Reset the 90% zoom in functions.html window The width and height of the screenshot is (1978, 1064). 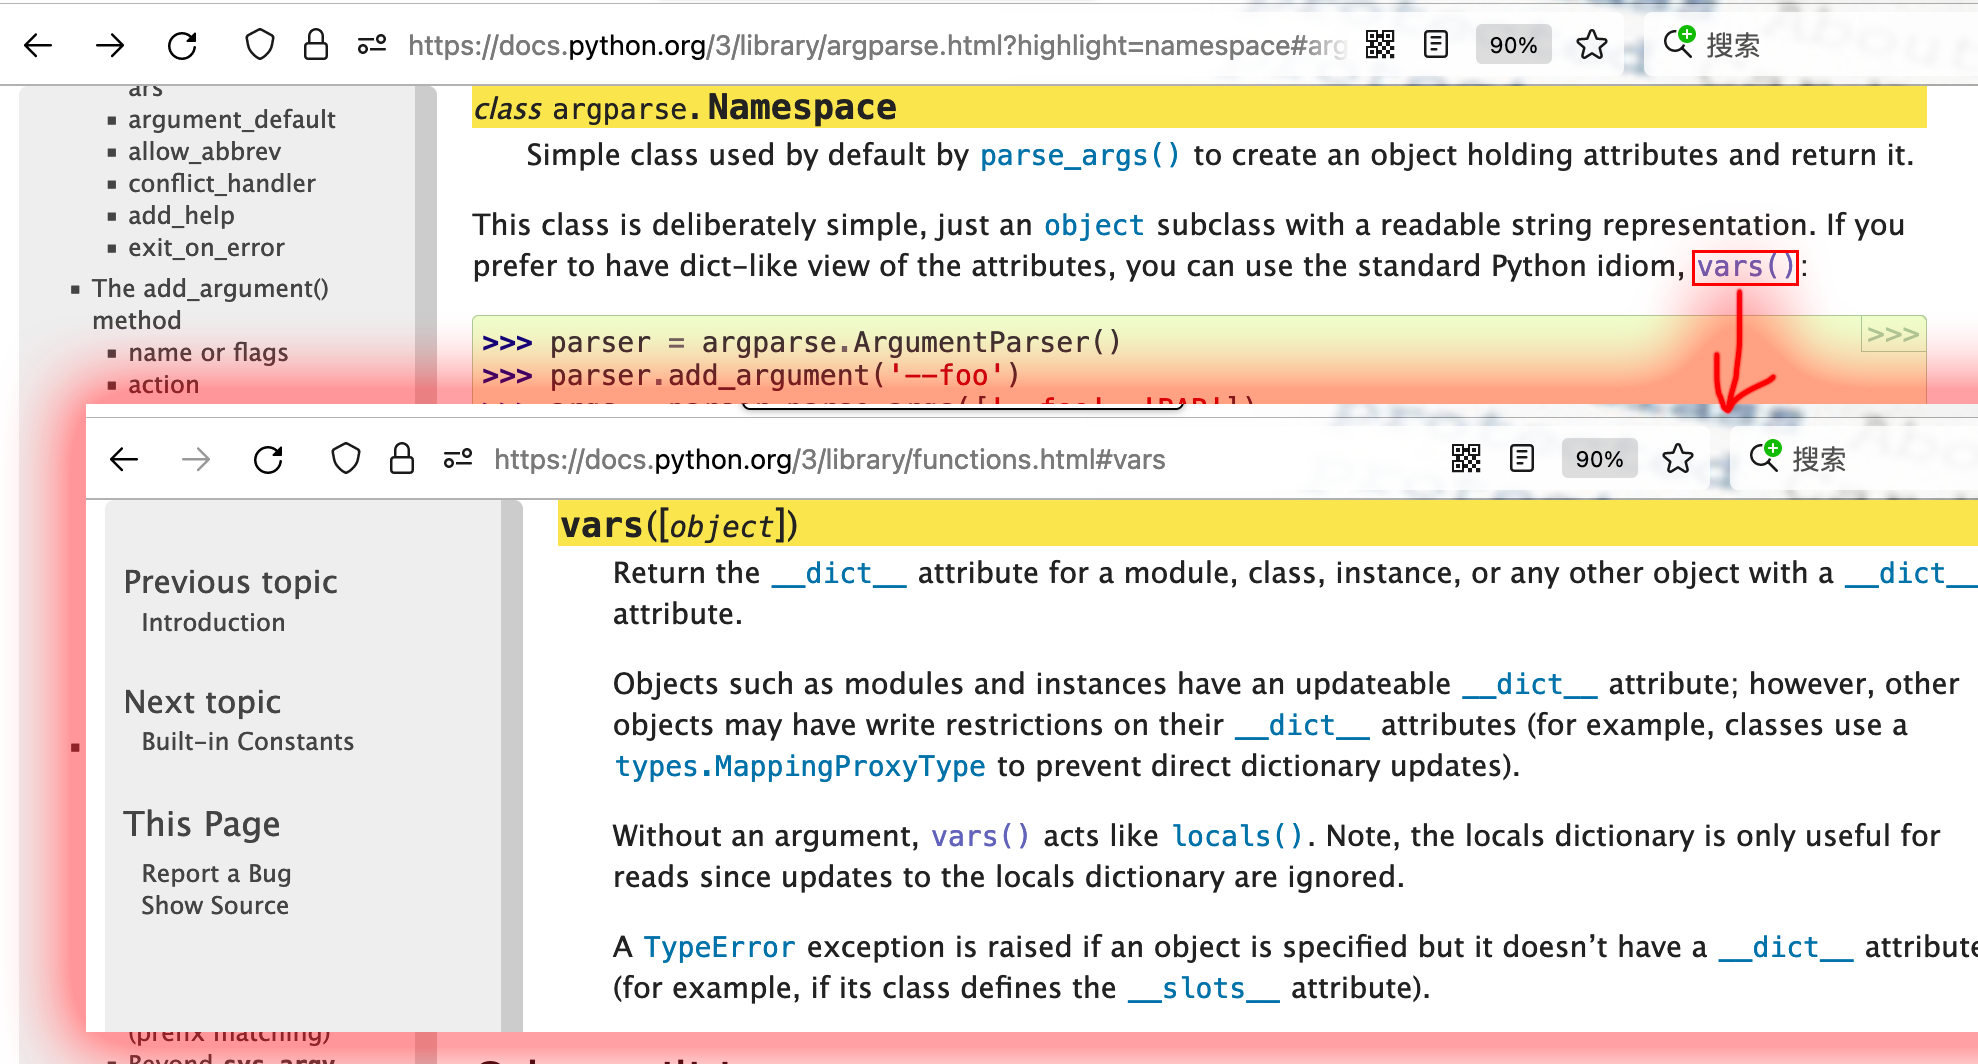click(1599, 459)
